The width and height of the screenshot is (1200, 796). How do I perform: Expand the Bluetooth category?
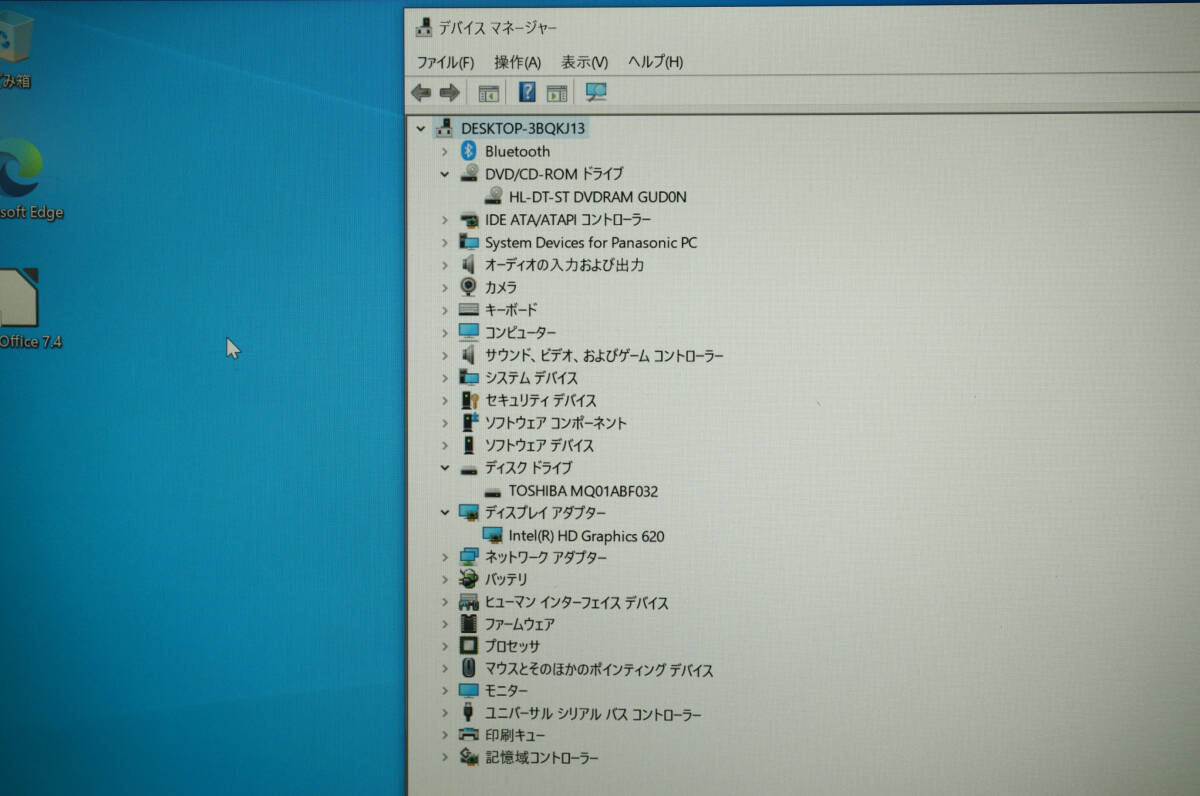[x=445, y=152]
